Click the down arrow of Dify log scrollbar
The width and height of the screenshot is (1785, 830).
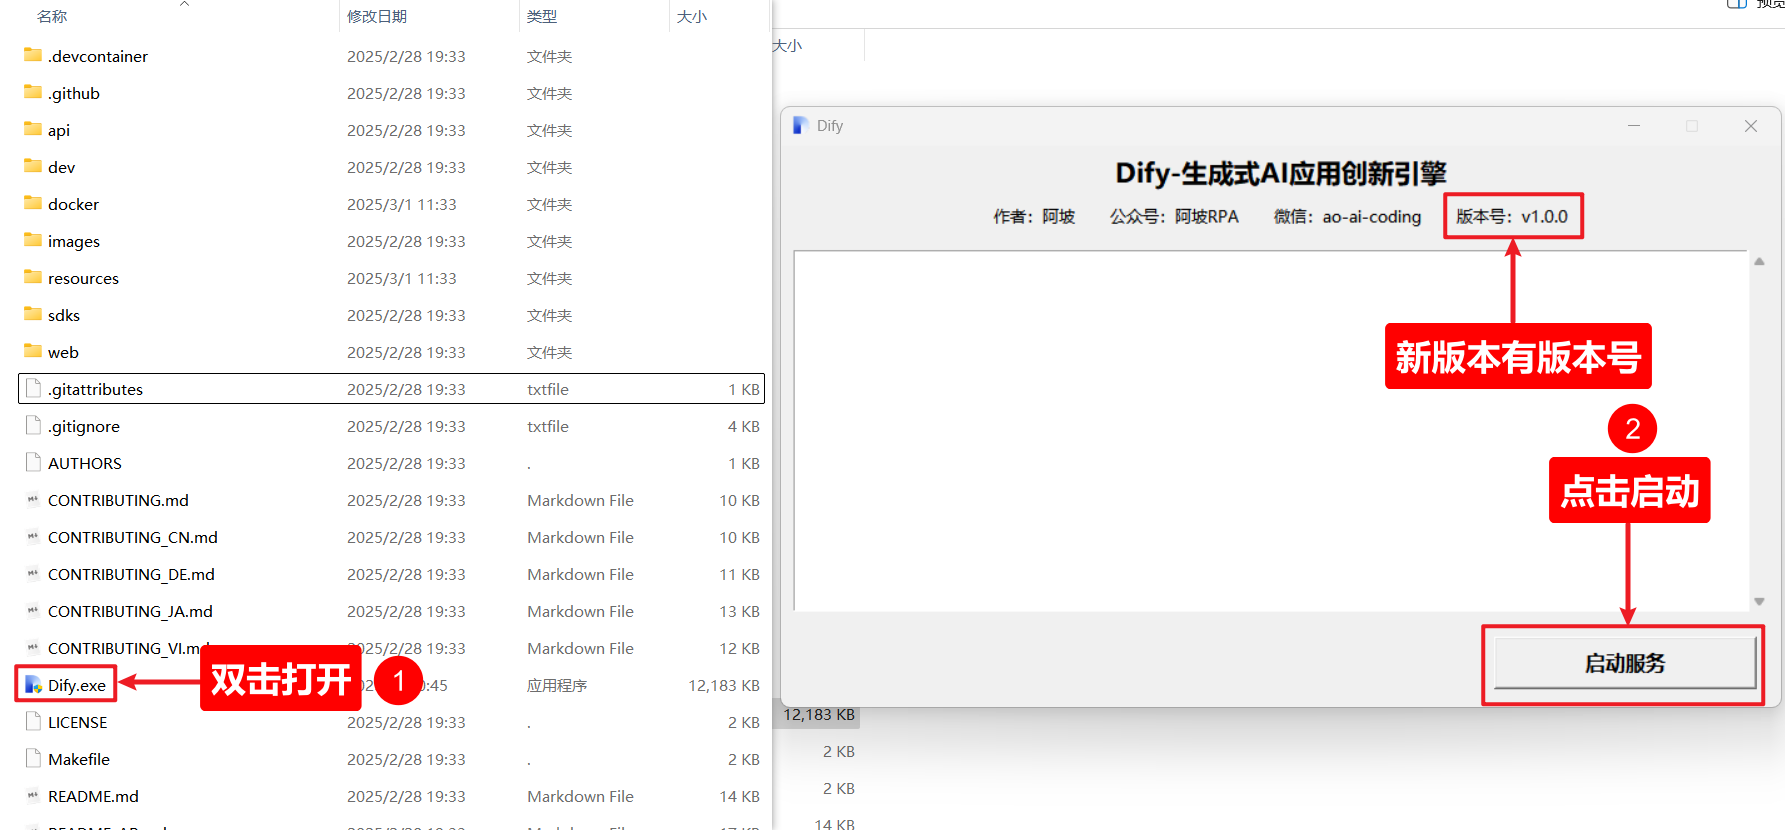[1759, 601]
